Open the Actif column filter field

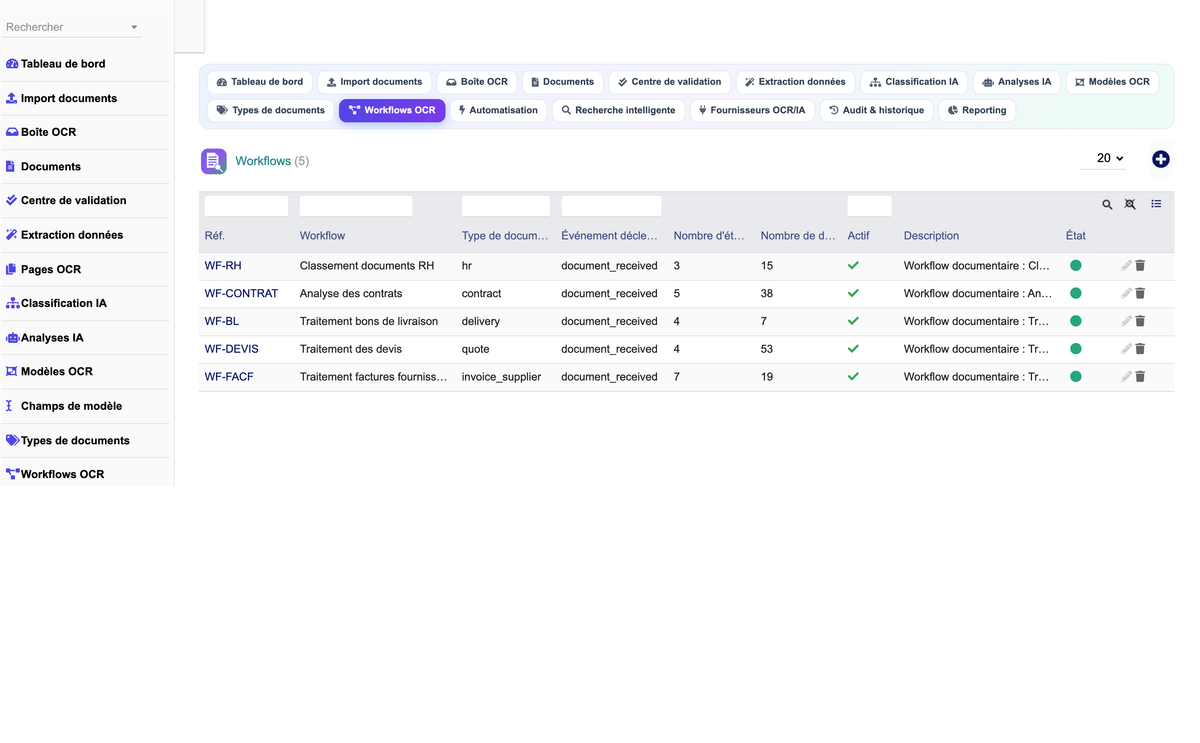click(x=869, y=206)
